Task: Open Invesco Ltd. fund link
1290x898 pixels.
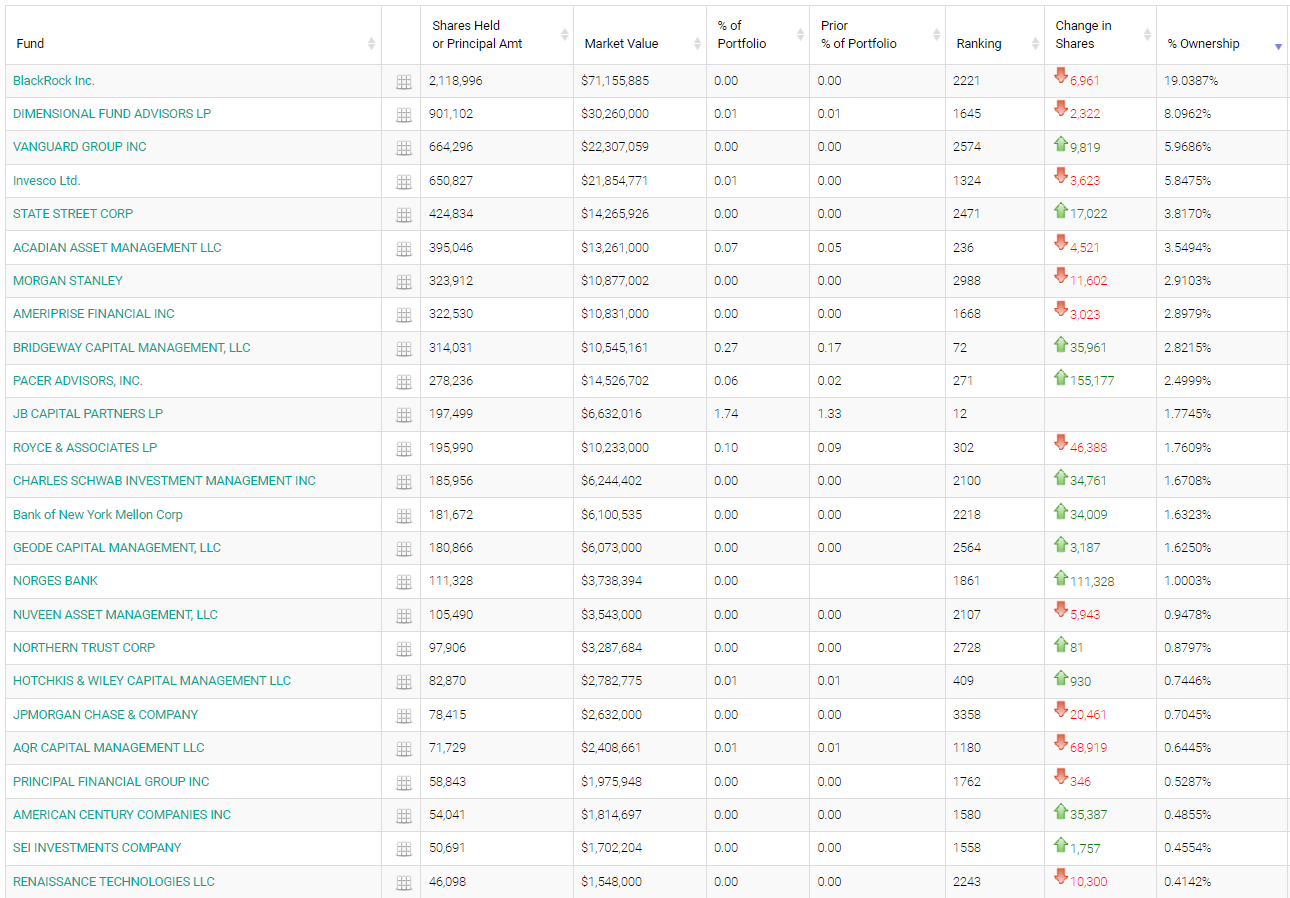Action: pos(47,180)
